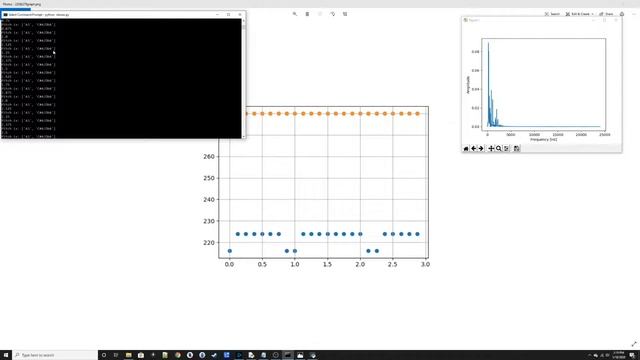Image resolution: width=640 pixels, height=360 pixels.
Task: Open File Explorer from the taskbar
Action: [129, 355]
